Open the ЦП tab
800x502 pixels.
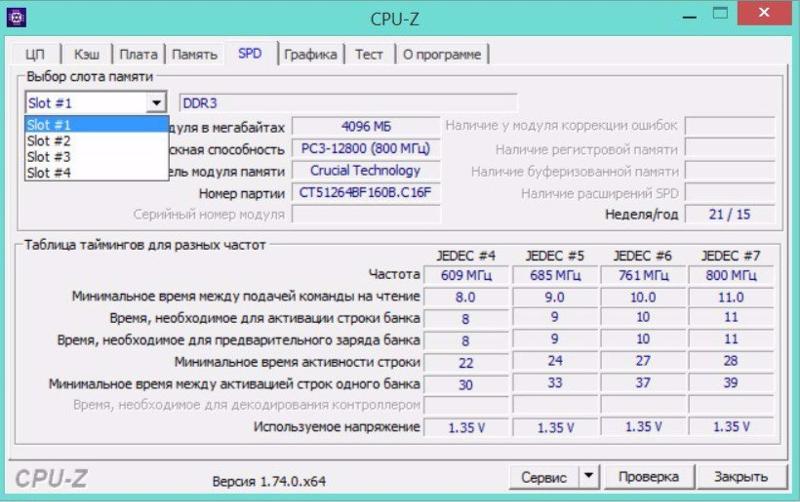pyautogui.click(x=35, y=54)
